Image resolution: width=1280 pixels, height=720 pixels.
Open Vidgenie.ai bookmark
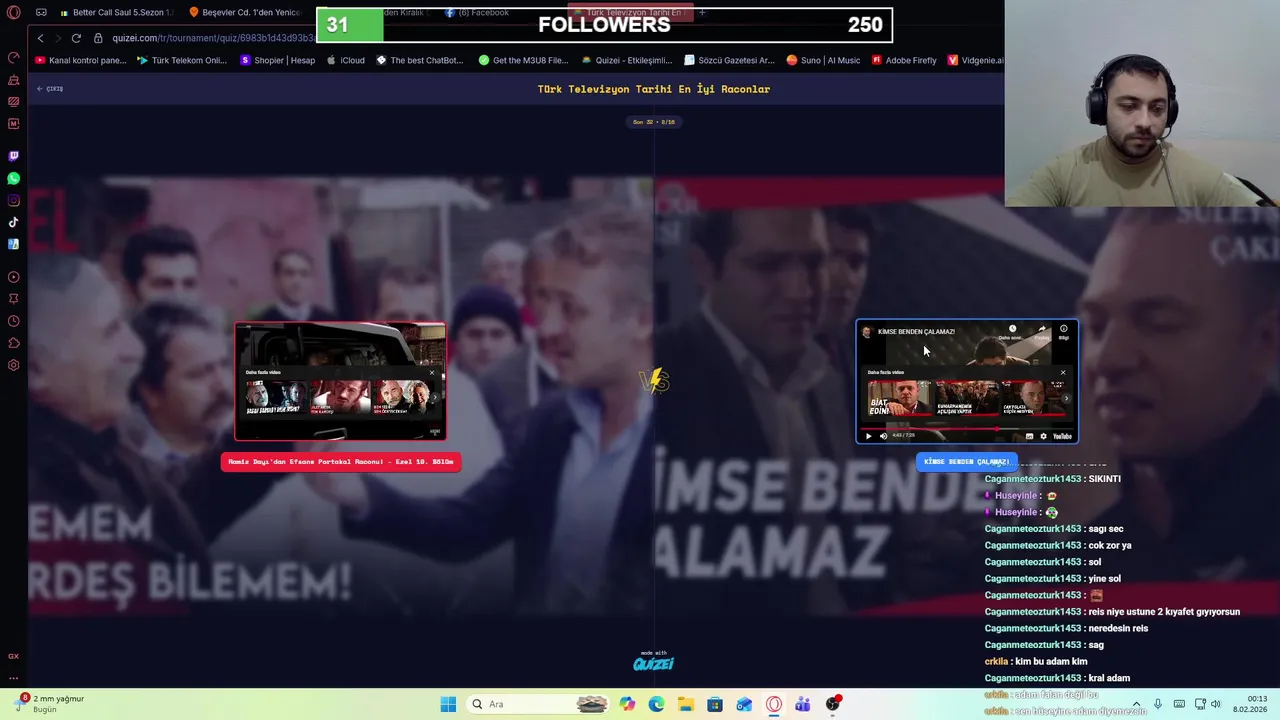coord(975,60)
